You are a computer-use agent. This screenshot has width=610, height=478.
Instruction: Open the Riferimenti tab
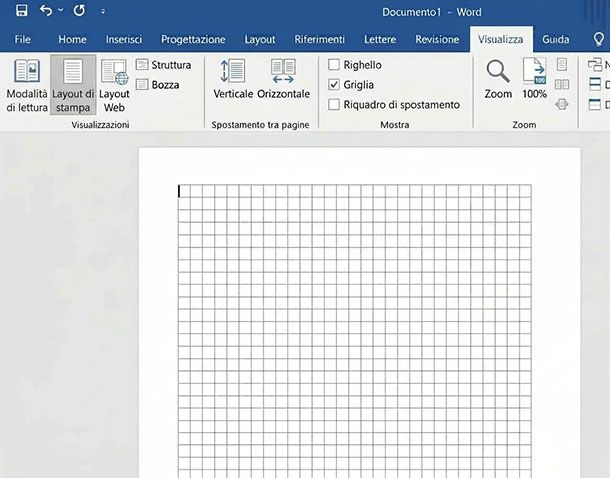coord(319,39)
